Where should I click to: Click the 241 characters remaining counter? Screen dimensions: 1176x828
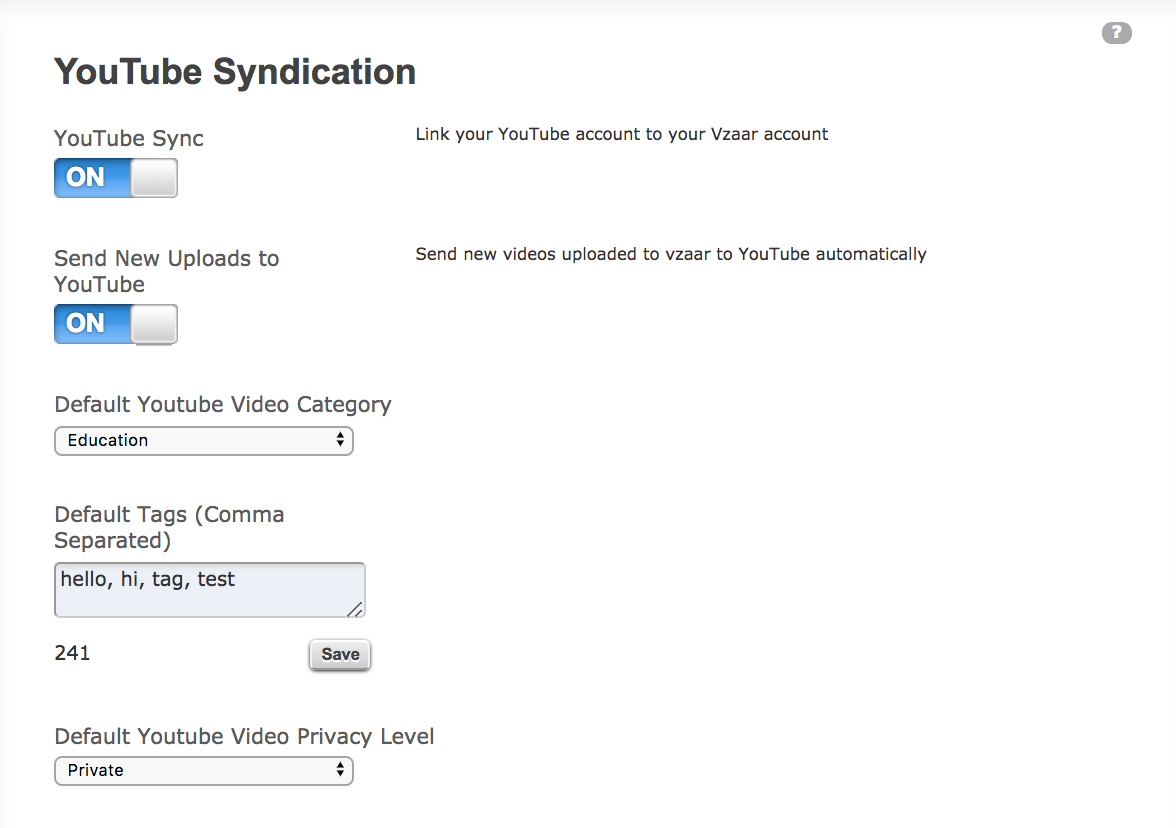(x=72, y=653)
